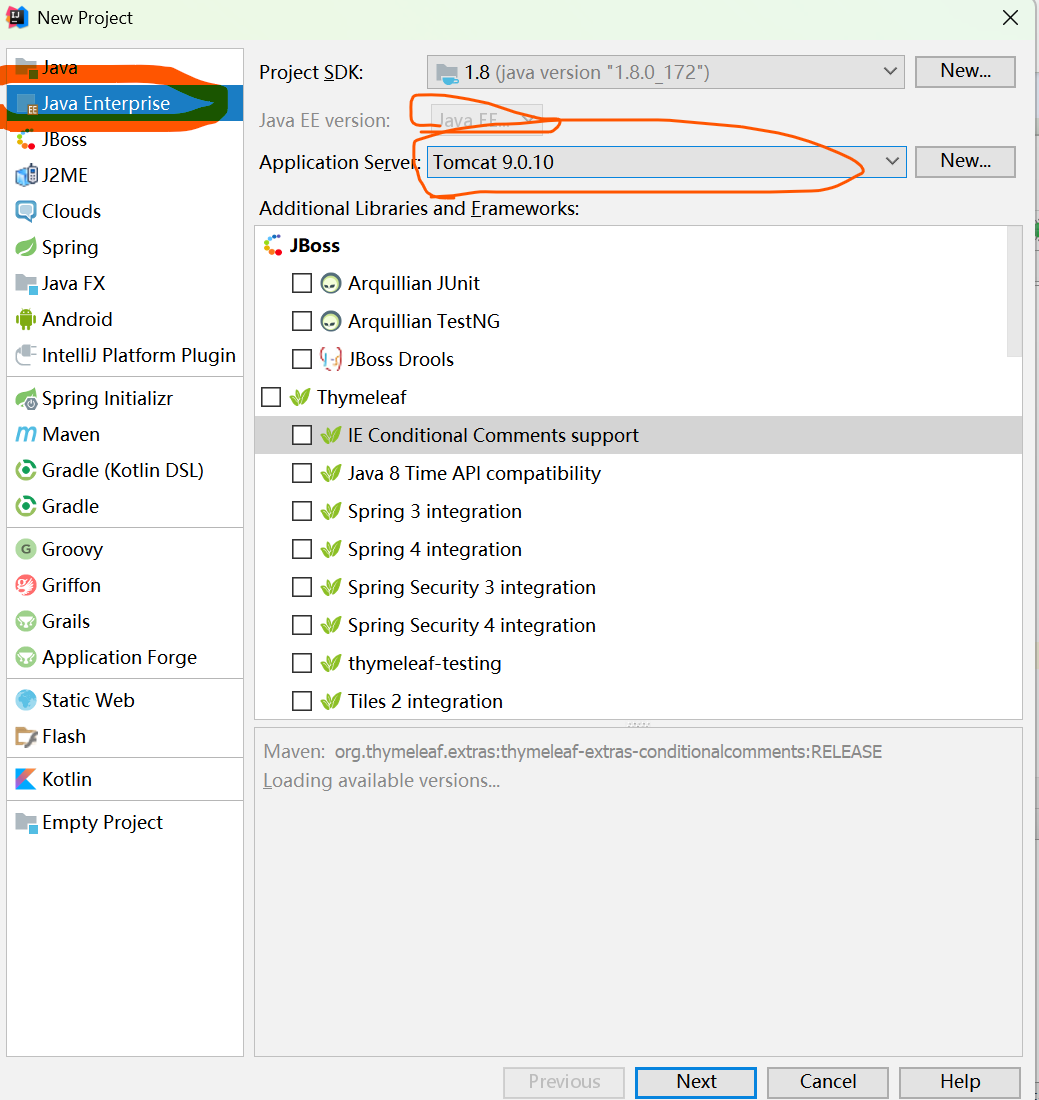This screenshot has width=1039, height=1100.
Task: Select the Spring leaf icon
Action: coord(26,247)
